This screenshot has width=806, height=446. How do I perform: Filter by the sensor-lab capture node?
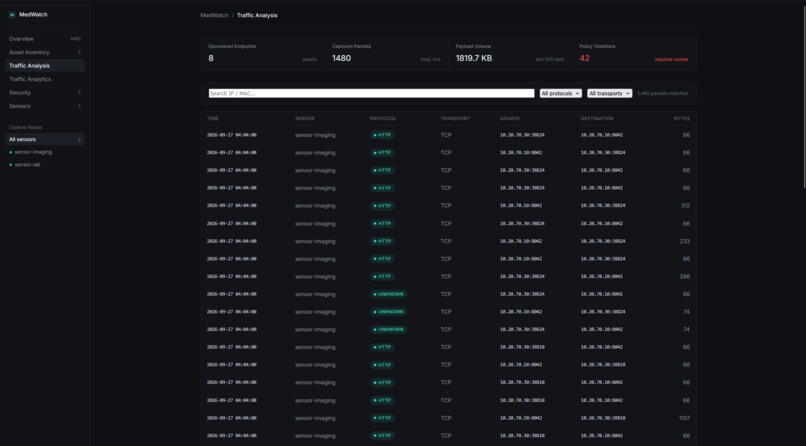tap(45, 165)
